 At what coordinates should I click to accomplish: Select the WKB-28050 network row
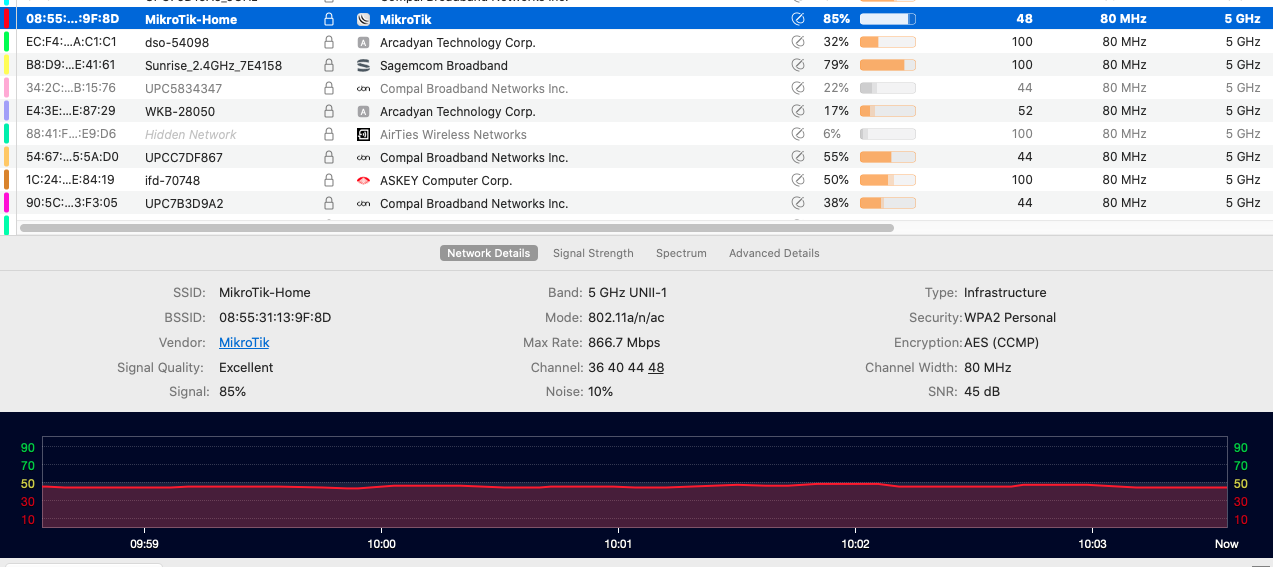(636, 111)
